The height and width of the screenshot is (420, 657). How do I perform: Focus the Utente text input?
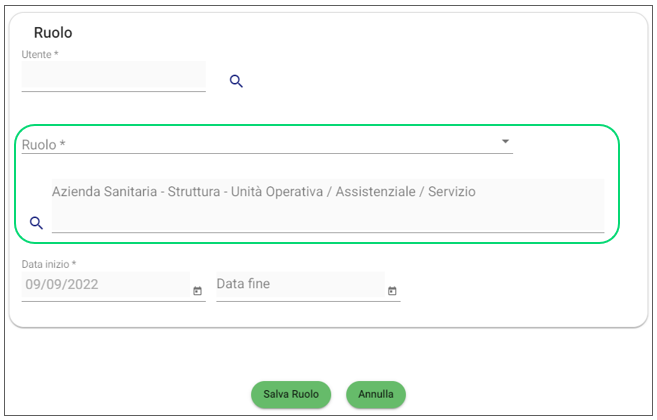113,76
